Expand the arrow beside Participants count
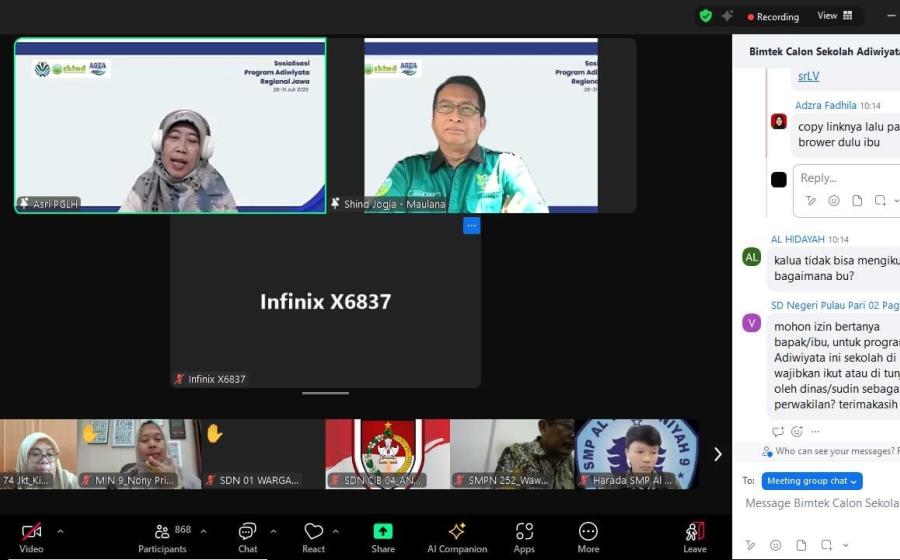 tap(203, 531)
